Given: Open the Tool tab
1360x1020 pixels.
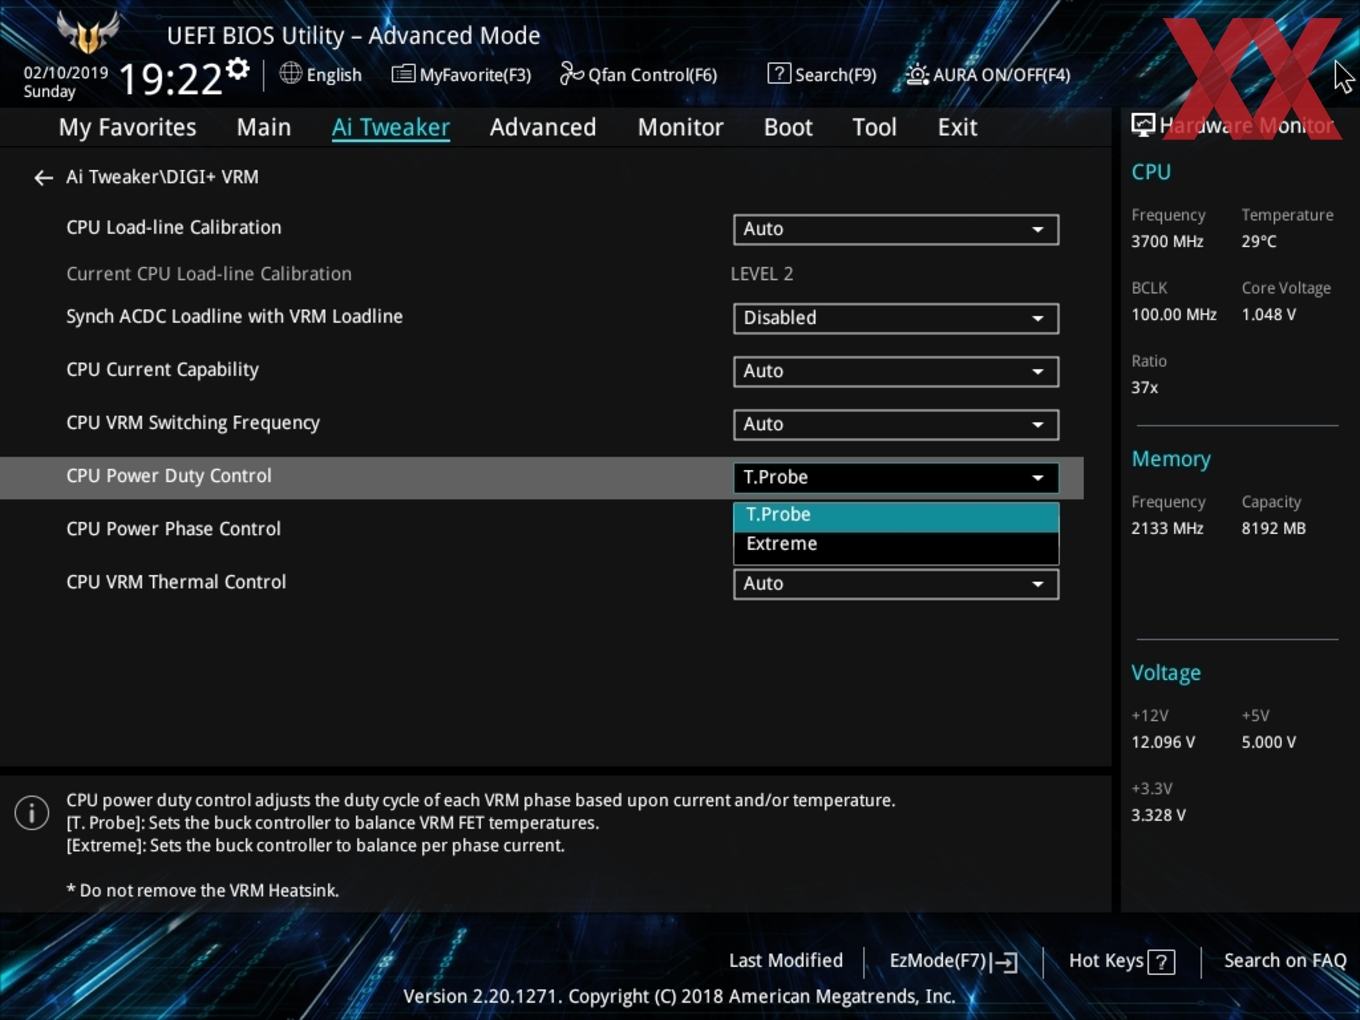Looking at the screenshot, I should [x=874, y=127].
